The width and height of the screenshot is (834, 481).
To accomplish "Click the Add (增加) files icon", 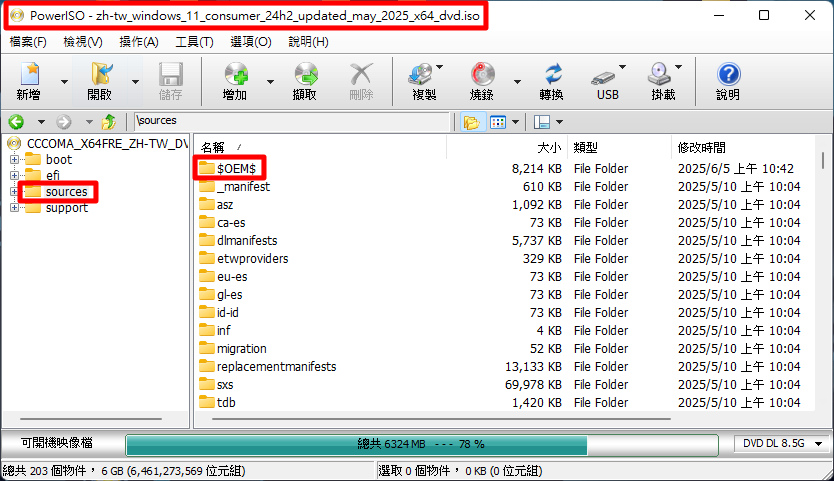I will tap(236, 74).
